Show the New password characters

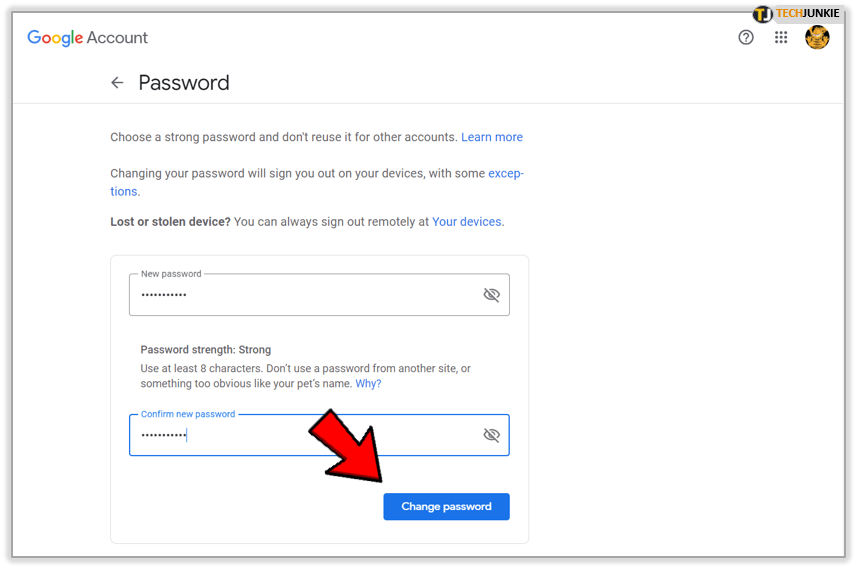click(491, 295)
